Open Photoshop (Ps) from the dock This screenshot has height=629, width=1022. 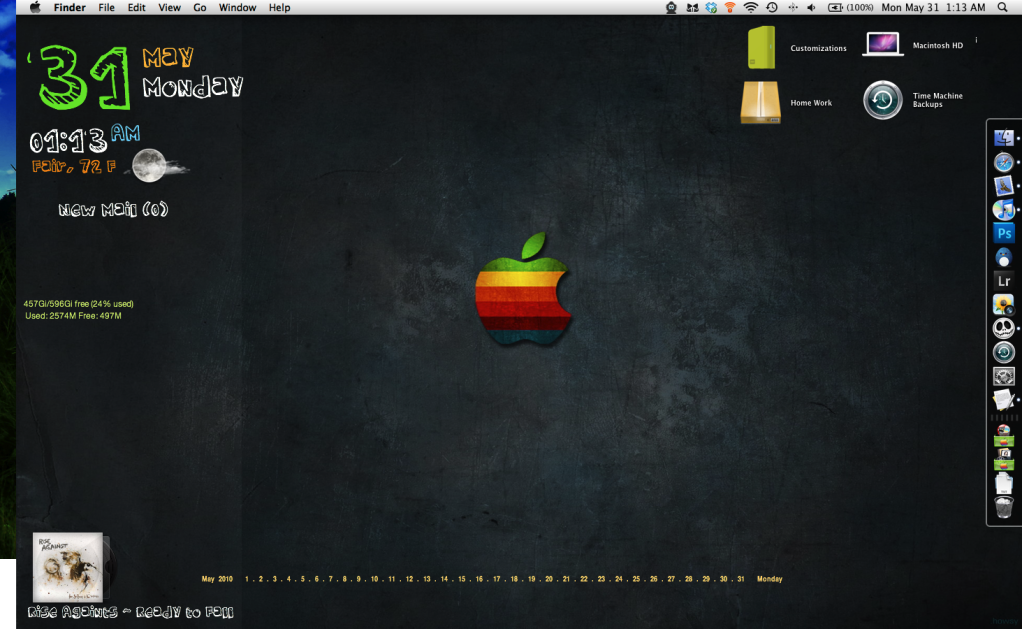tap(1004, 233)
